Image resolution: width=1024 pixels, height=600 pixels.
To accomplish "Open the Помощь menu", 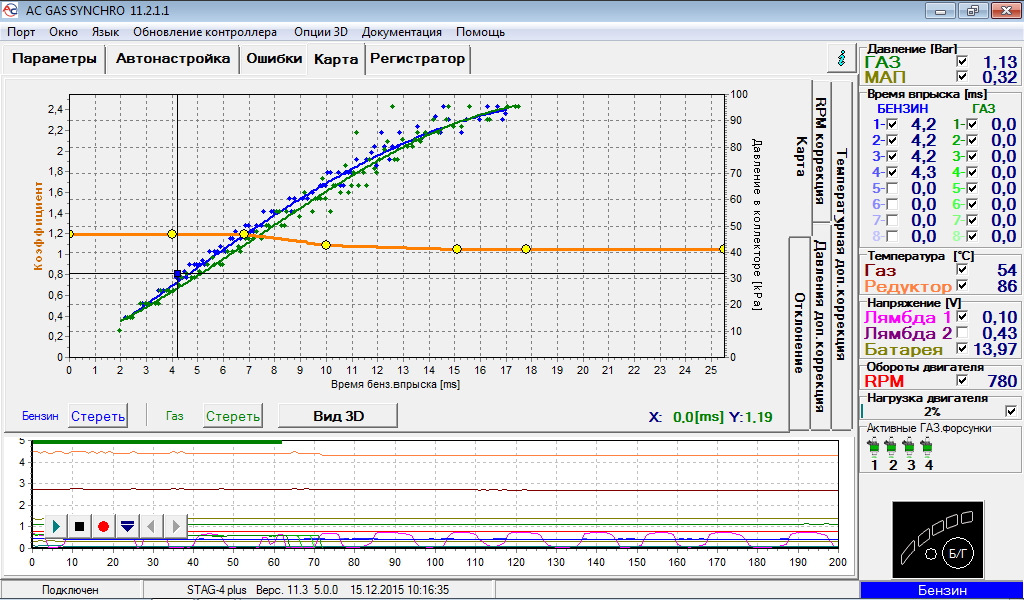I will [x=480, y=32].
